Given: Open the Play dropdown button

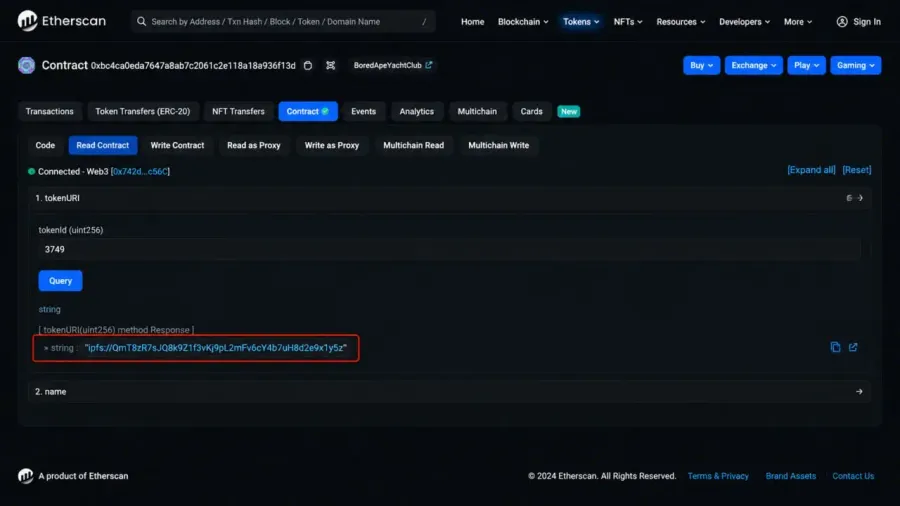Looking at the screenshot, I should coord(806,65).
